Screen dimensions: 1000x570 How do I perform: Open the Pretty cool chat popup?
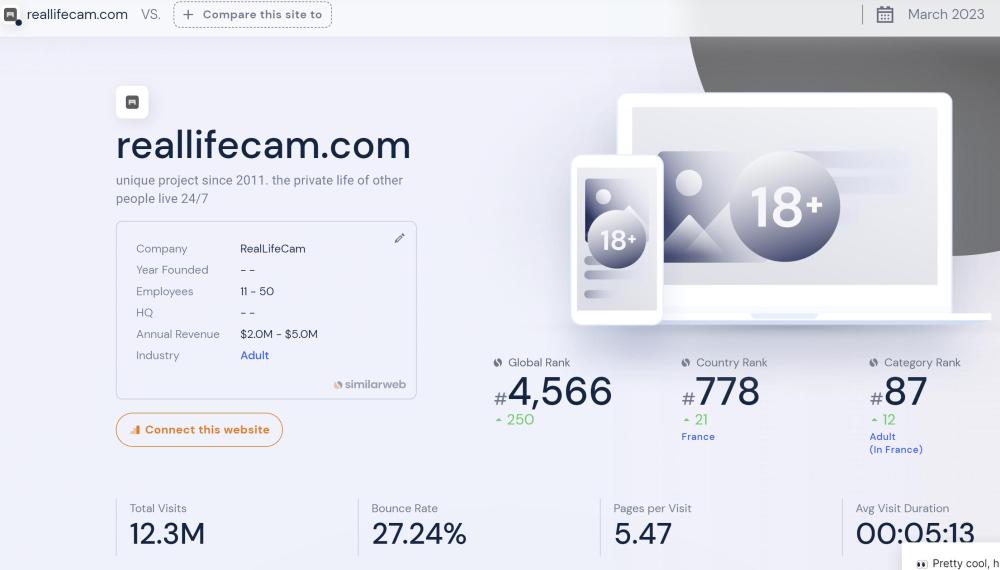955,562
